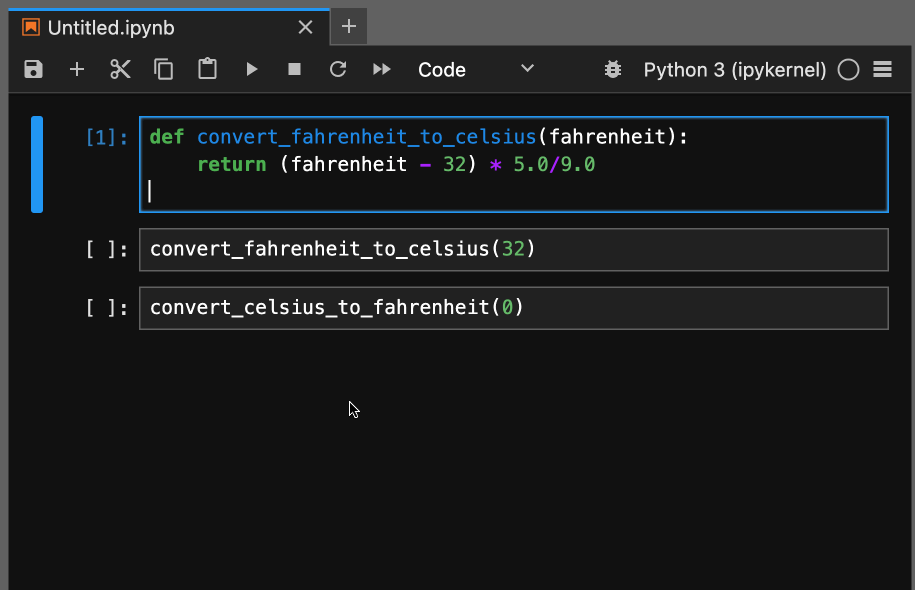The image size is (915, 590).
Task: Cut selected cell with scissors icon
Action: pyautogui.click(x=120, y=69)
